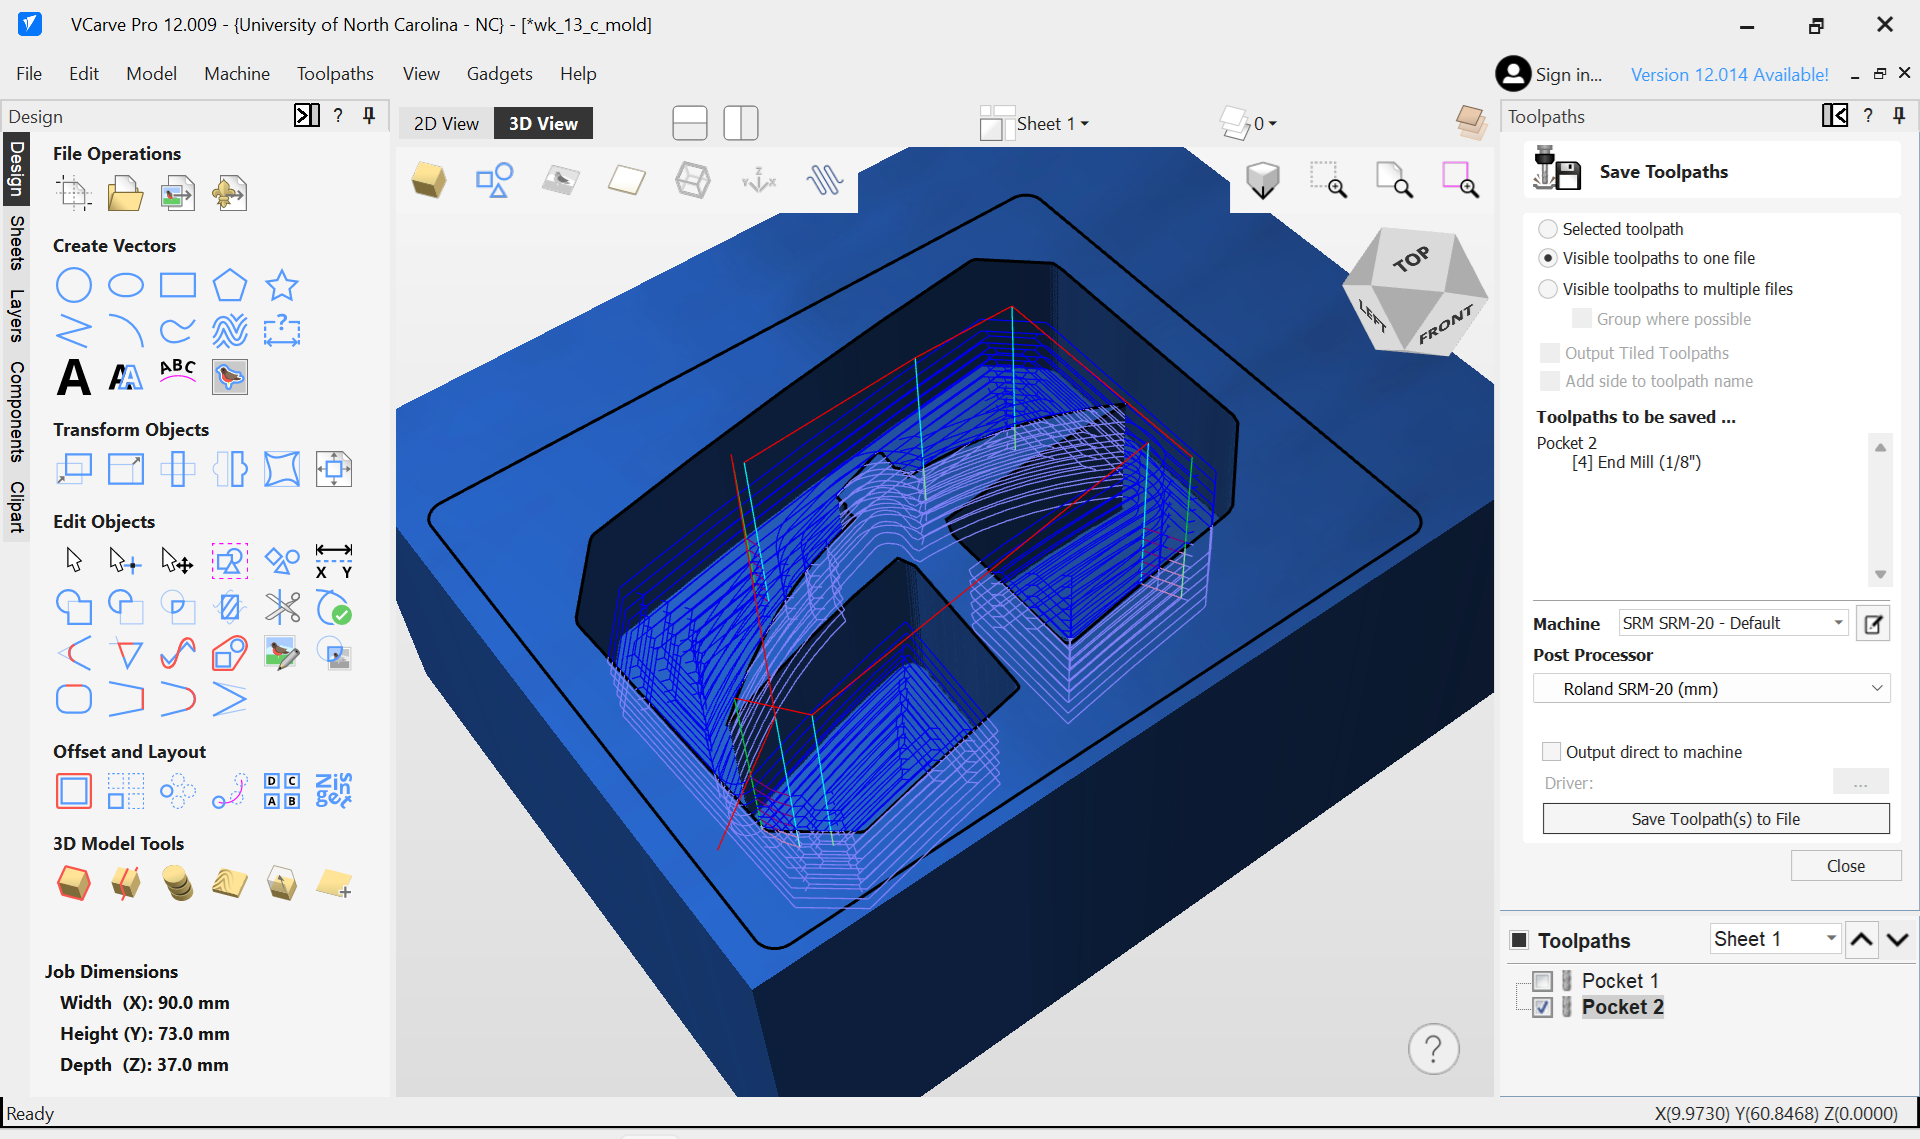Open the Post Processor dropdown
The height and width of the screenshot is (1139, 1920).
pos(1711,689)
